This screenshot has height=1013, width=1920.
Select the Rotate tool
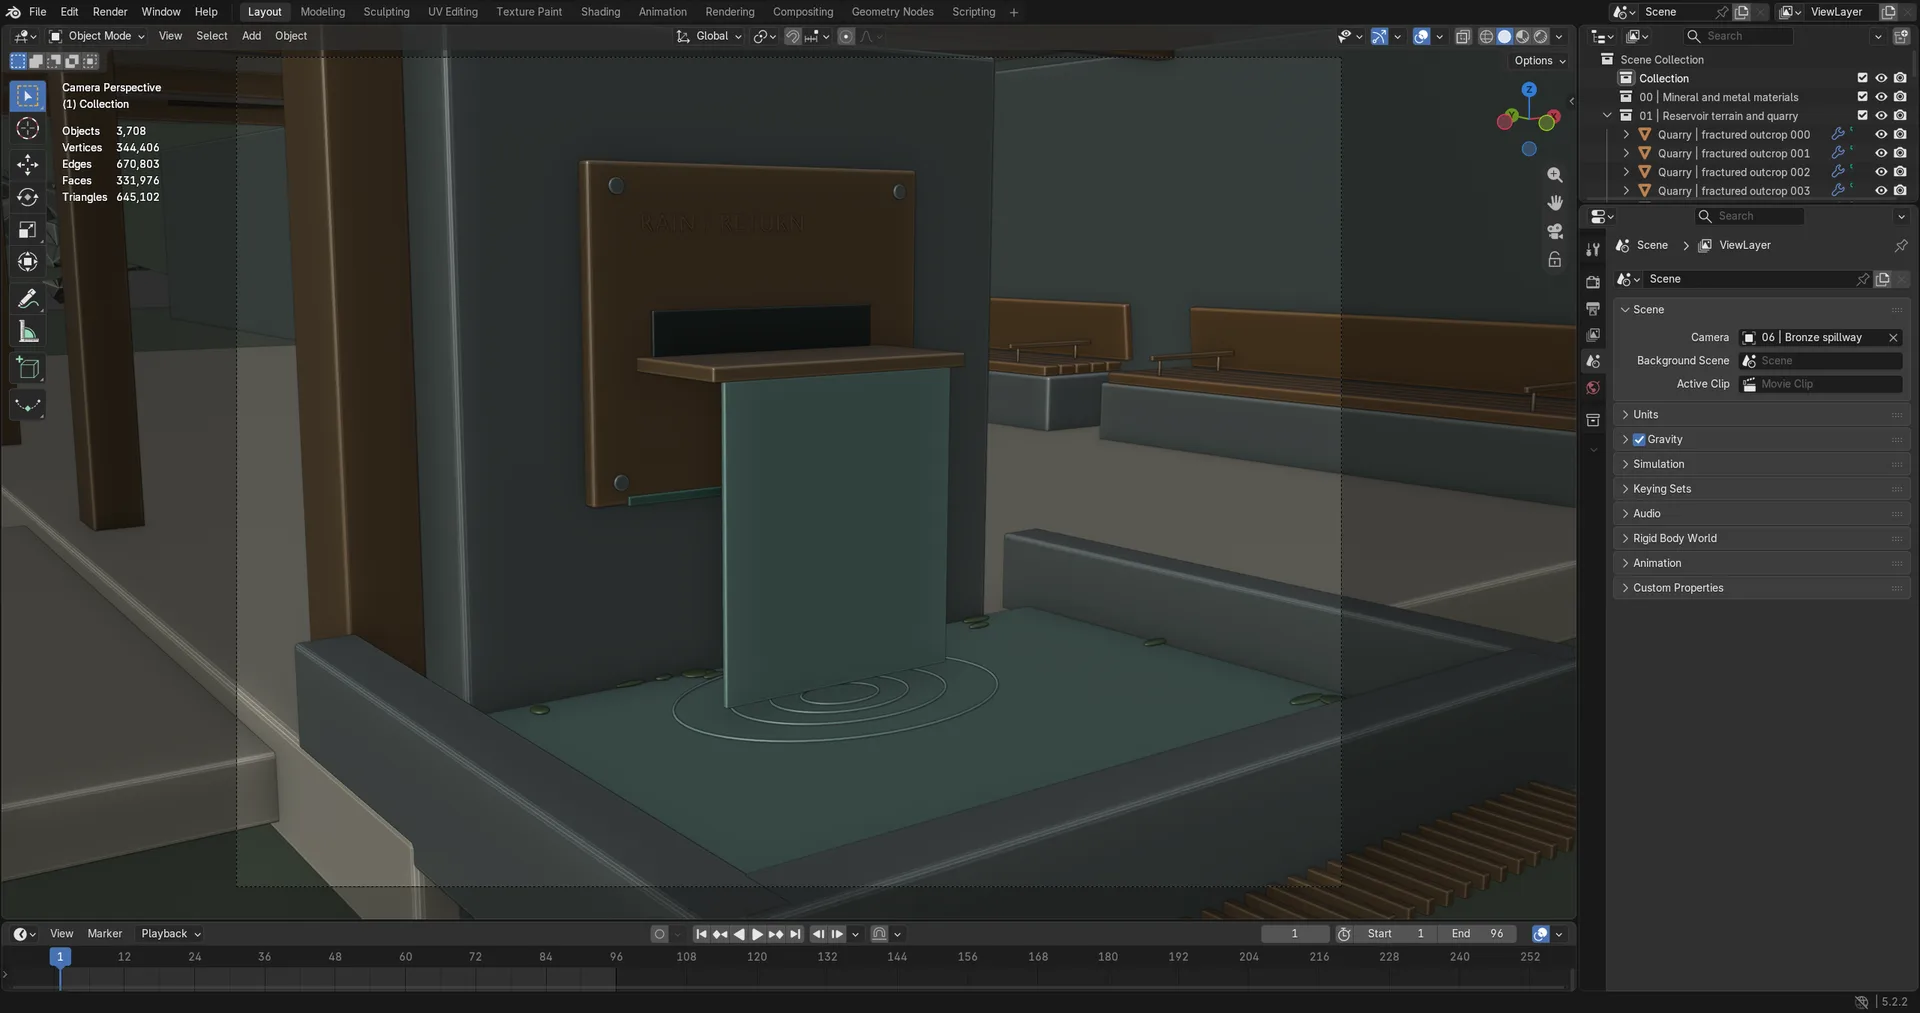coord(28,197)
